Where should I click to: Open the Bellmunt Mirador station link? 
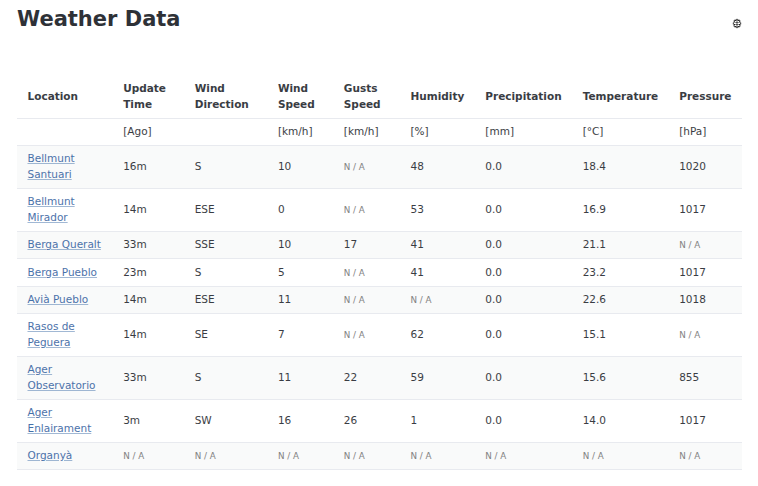coord(50,209)
